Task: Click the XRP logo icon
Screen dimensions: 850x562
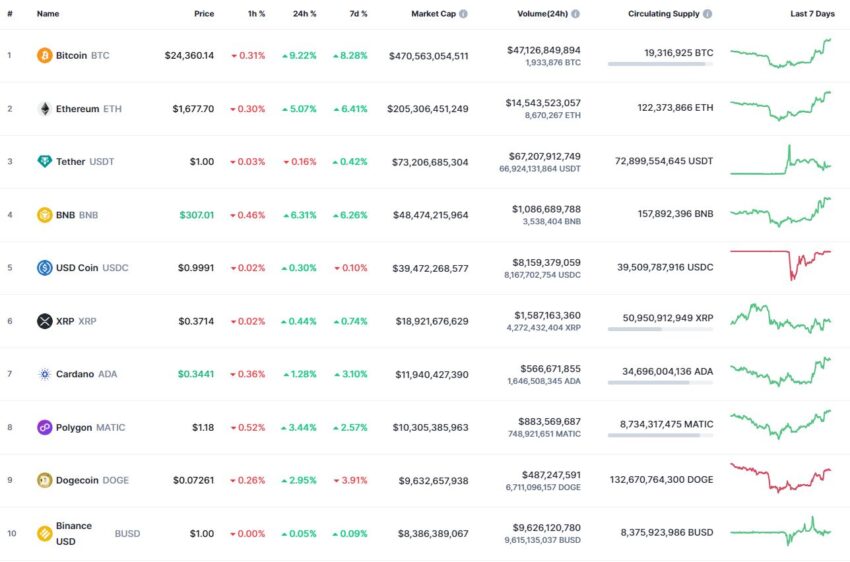Action: coord(44,321)
